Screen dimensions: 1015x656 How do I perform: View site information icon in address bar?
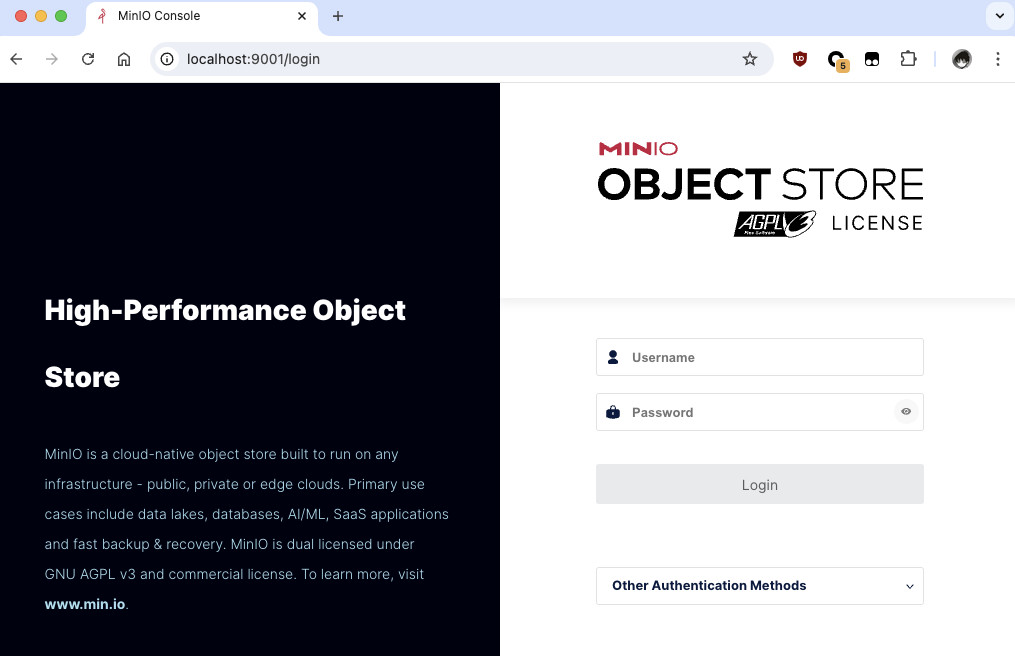167,59
